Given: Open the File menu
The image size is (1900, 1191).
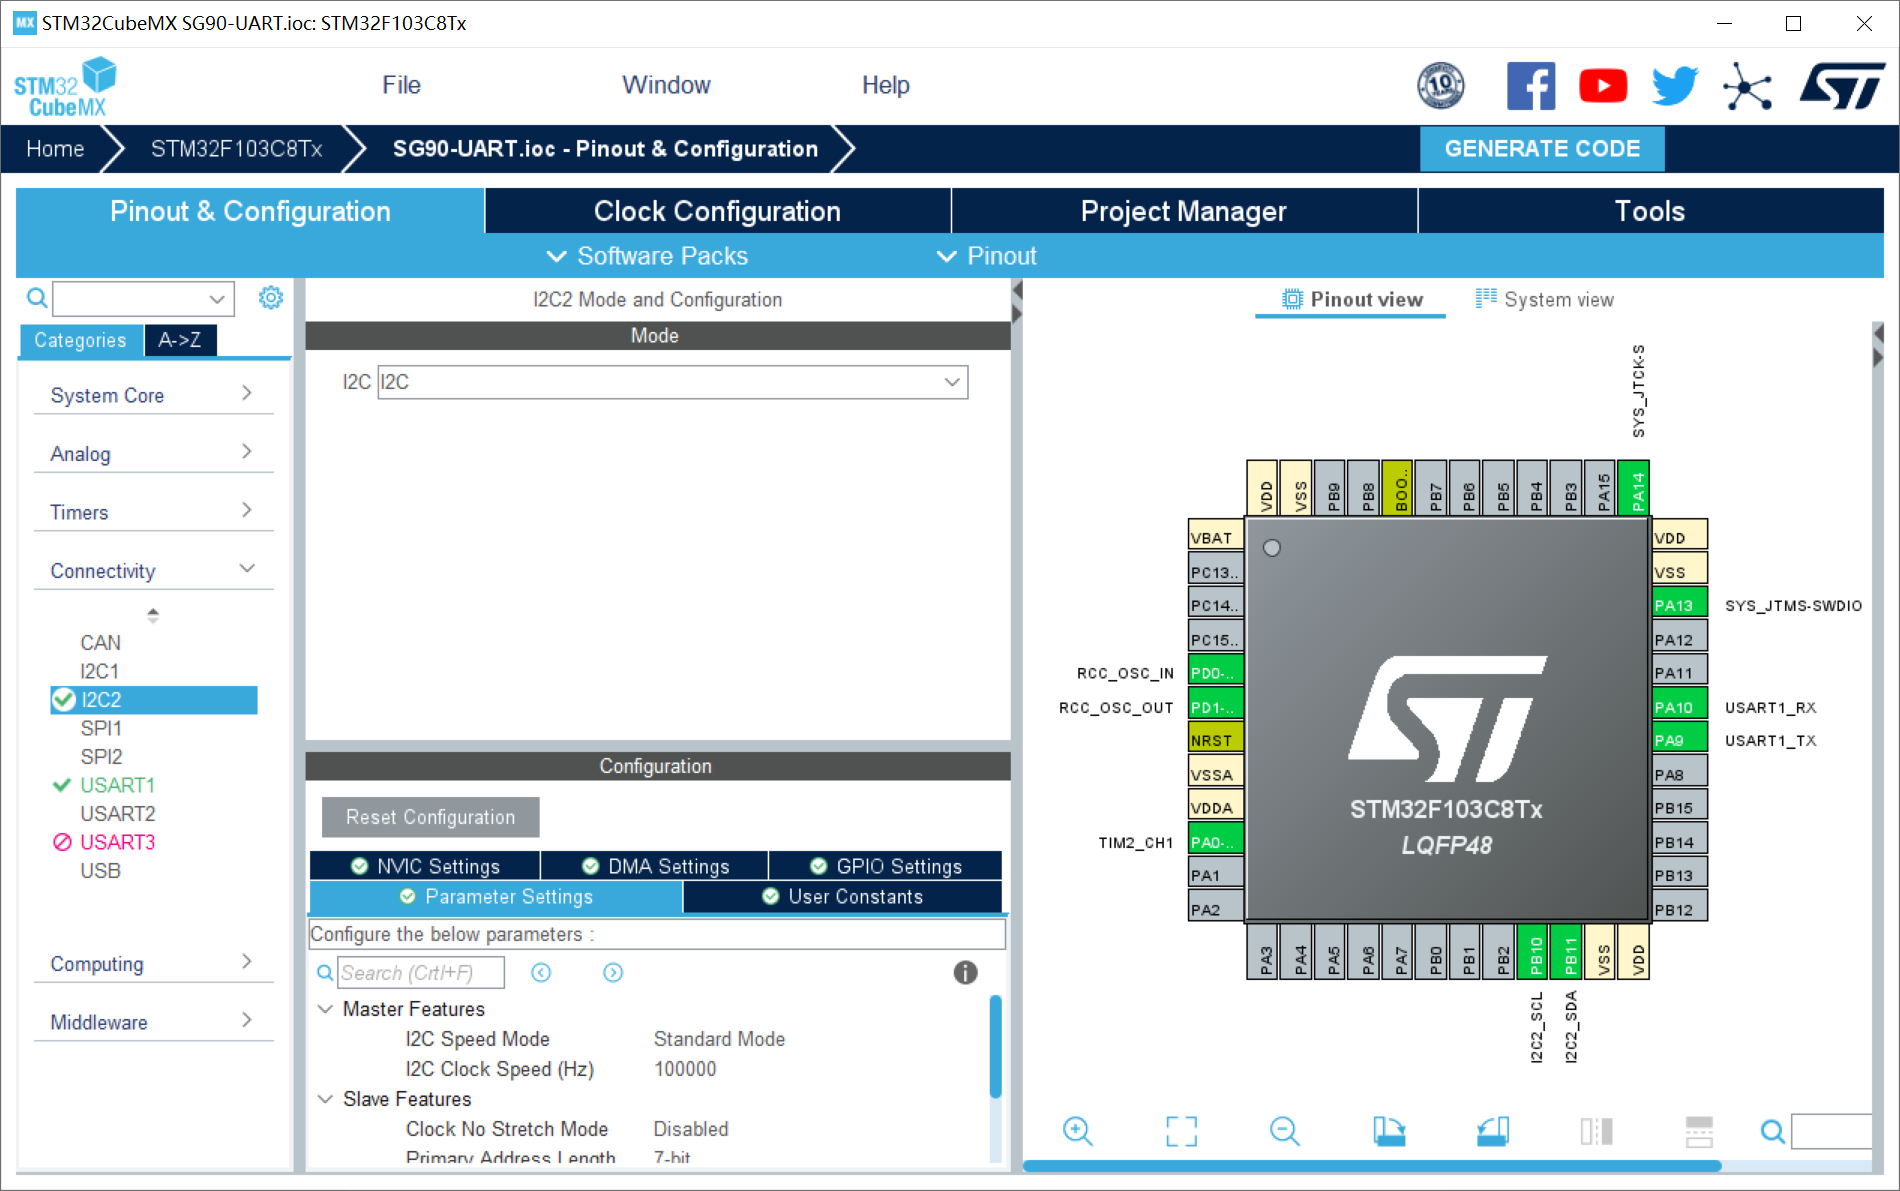Looking at the screenshot, I should [x=401, y=85].
